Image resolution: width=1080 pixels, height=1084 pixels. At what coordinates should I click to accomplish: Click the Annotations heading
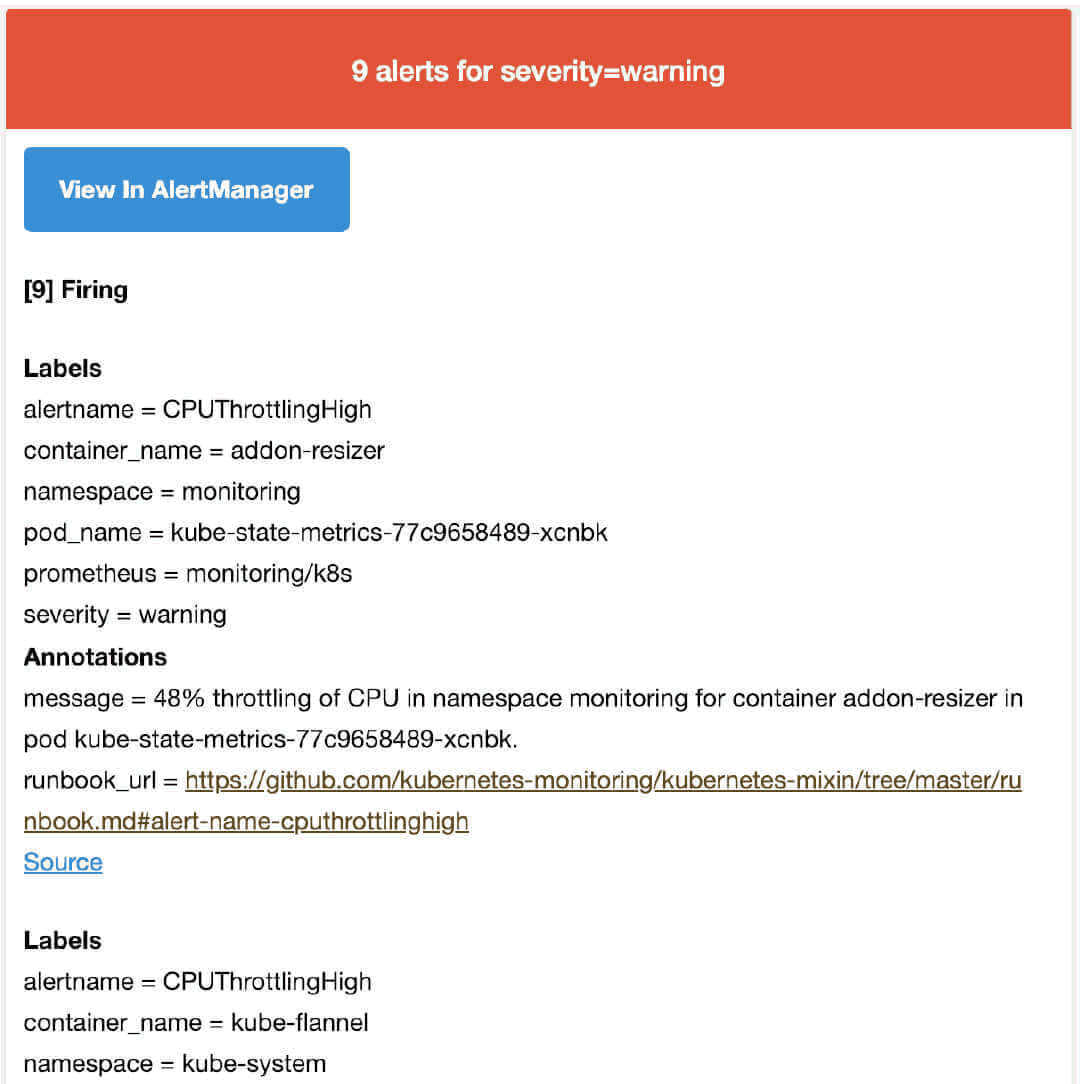tap(95, 657)
